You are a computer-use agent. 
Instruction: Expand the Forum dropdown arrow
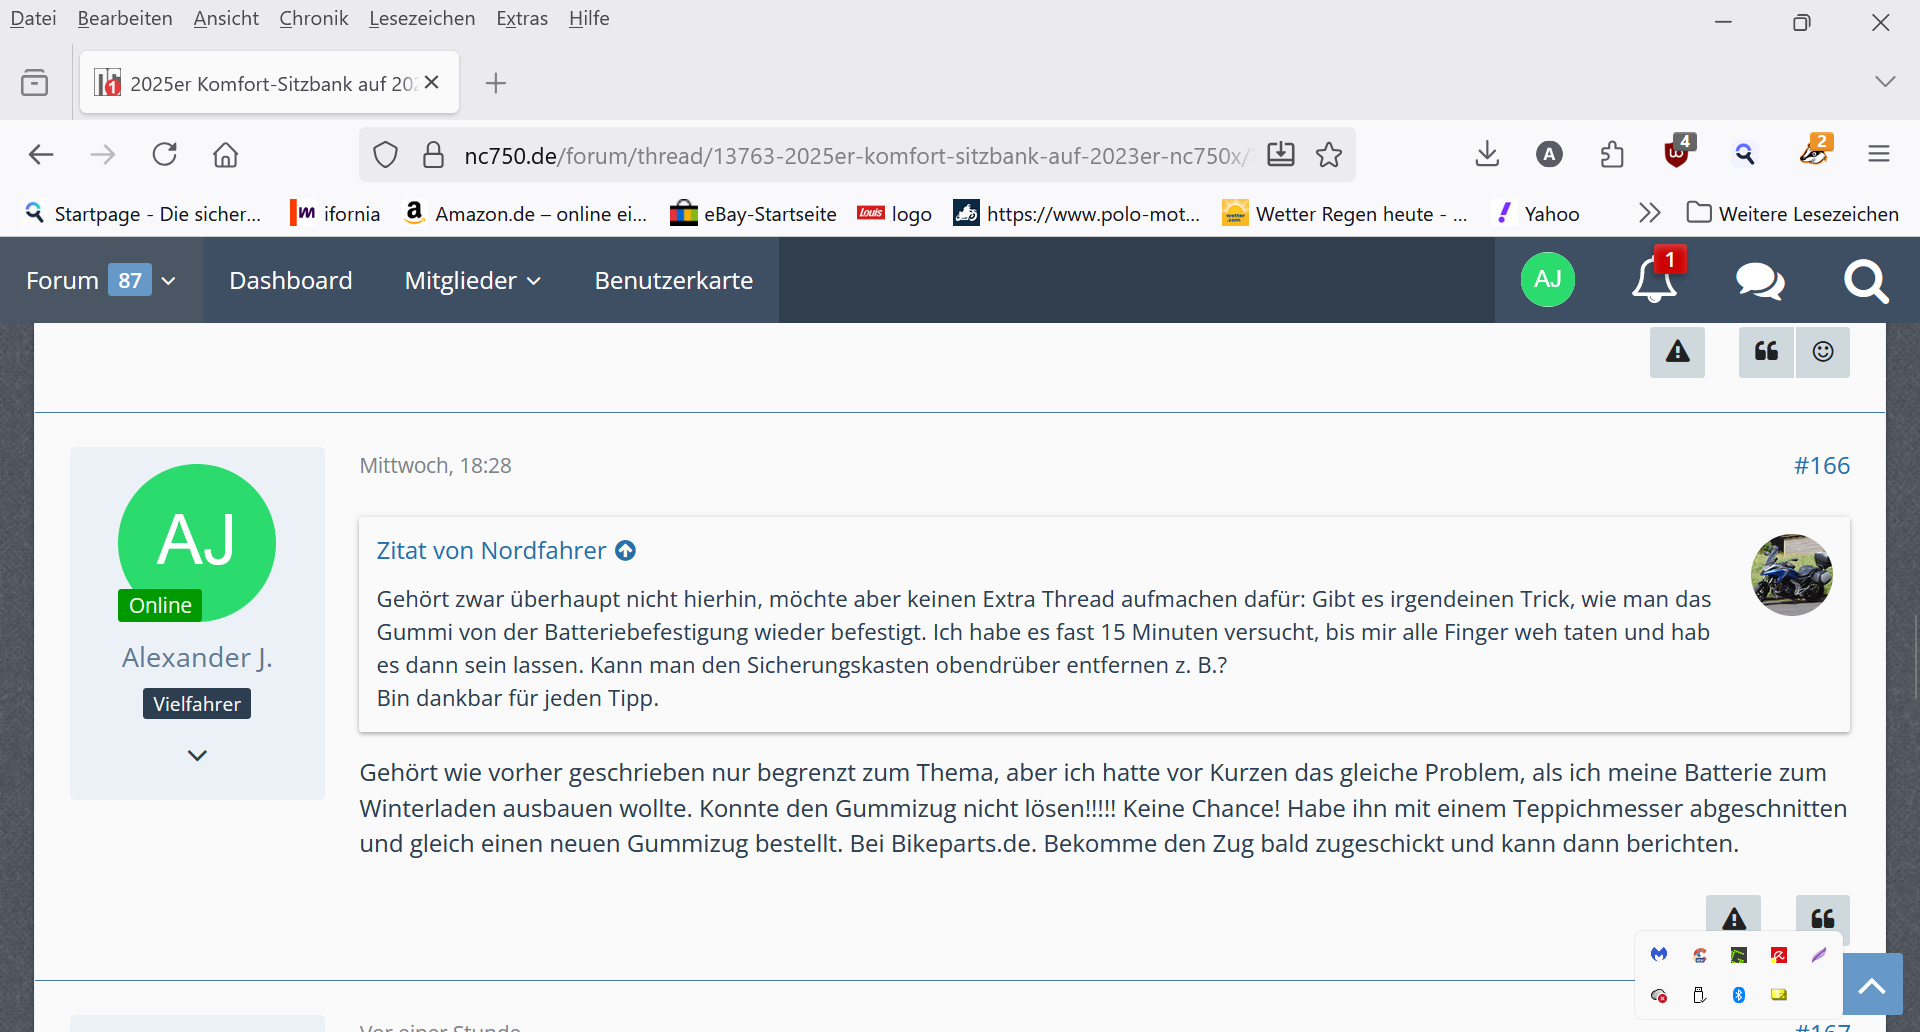coord(169,281)
